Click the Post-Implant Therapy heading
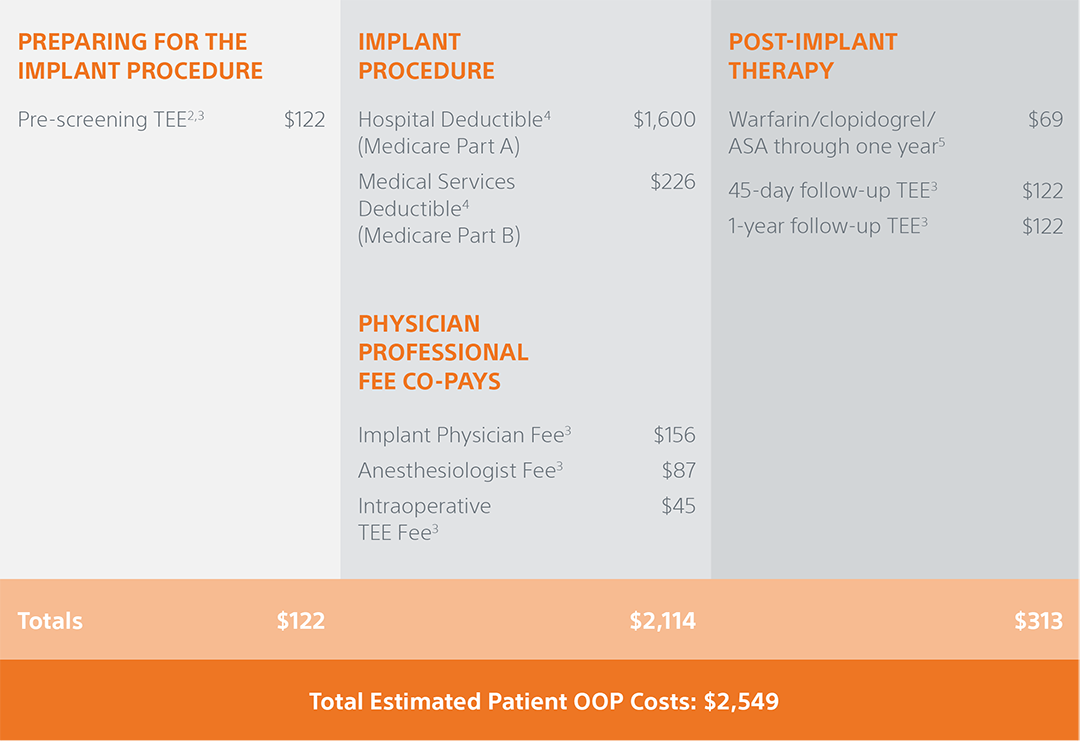Image resolution: width=1080 pixels, height=741 pixels. click(813, 56)
